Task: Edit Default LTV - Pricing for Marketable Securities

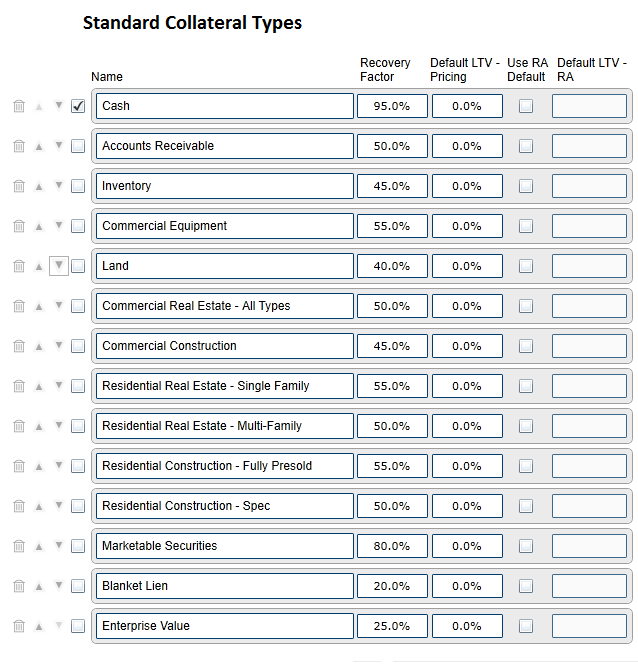Action: 467,546
